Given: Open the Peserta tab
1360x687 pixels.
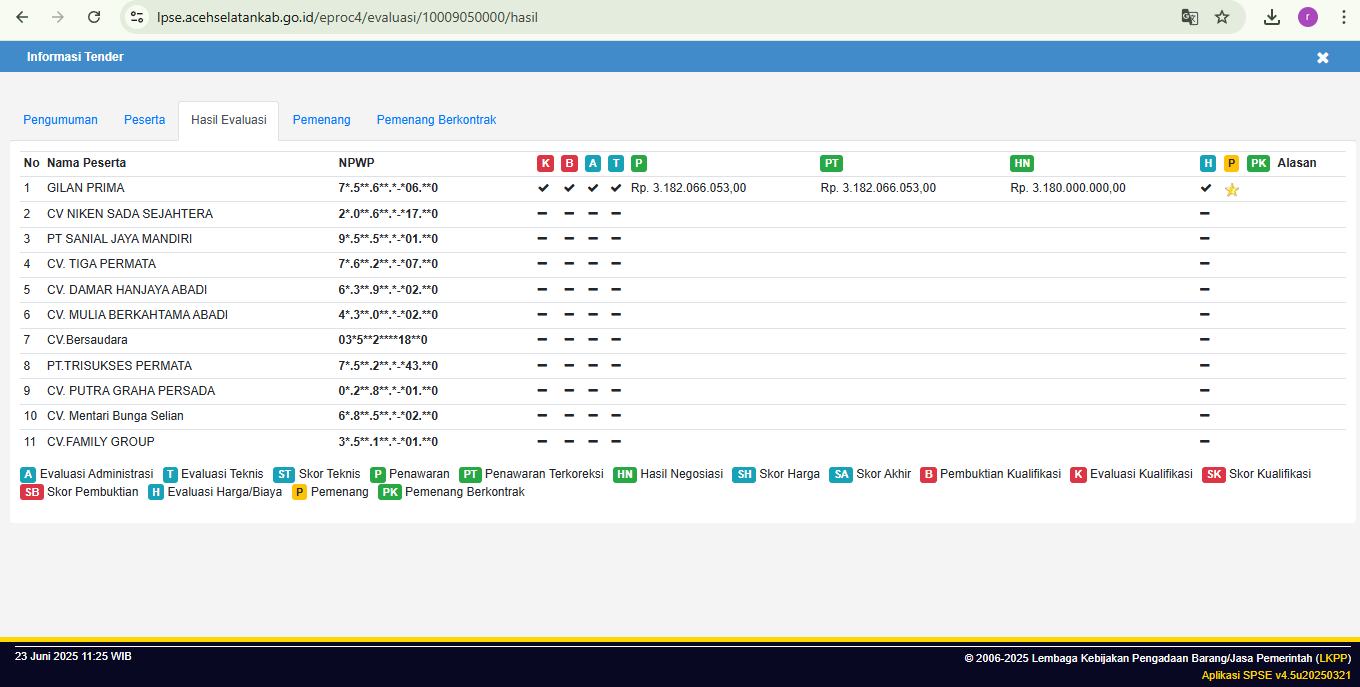Looking at the screenshot, I should [x=145, y=120].
